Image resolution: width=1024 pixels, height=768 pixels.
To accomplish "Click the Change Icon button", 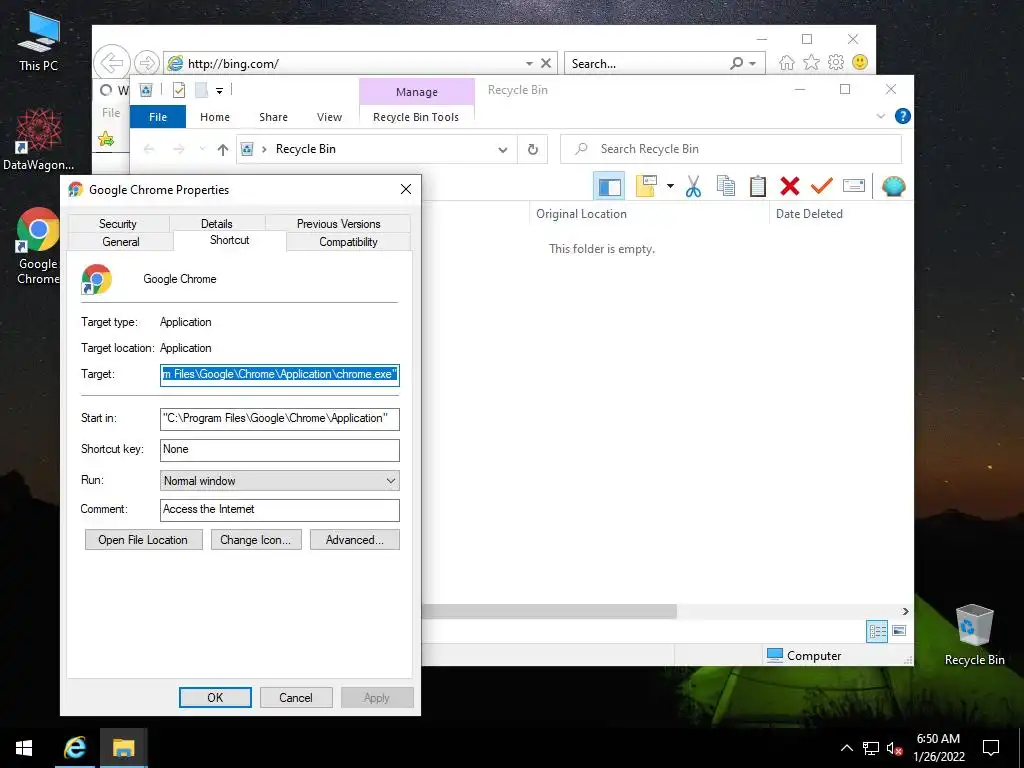I will coord(255,540).
